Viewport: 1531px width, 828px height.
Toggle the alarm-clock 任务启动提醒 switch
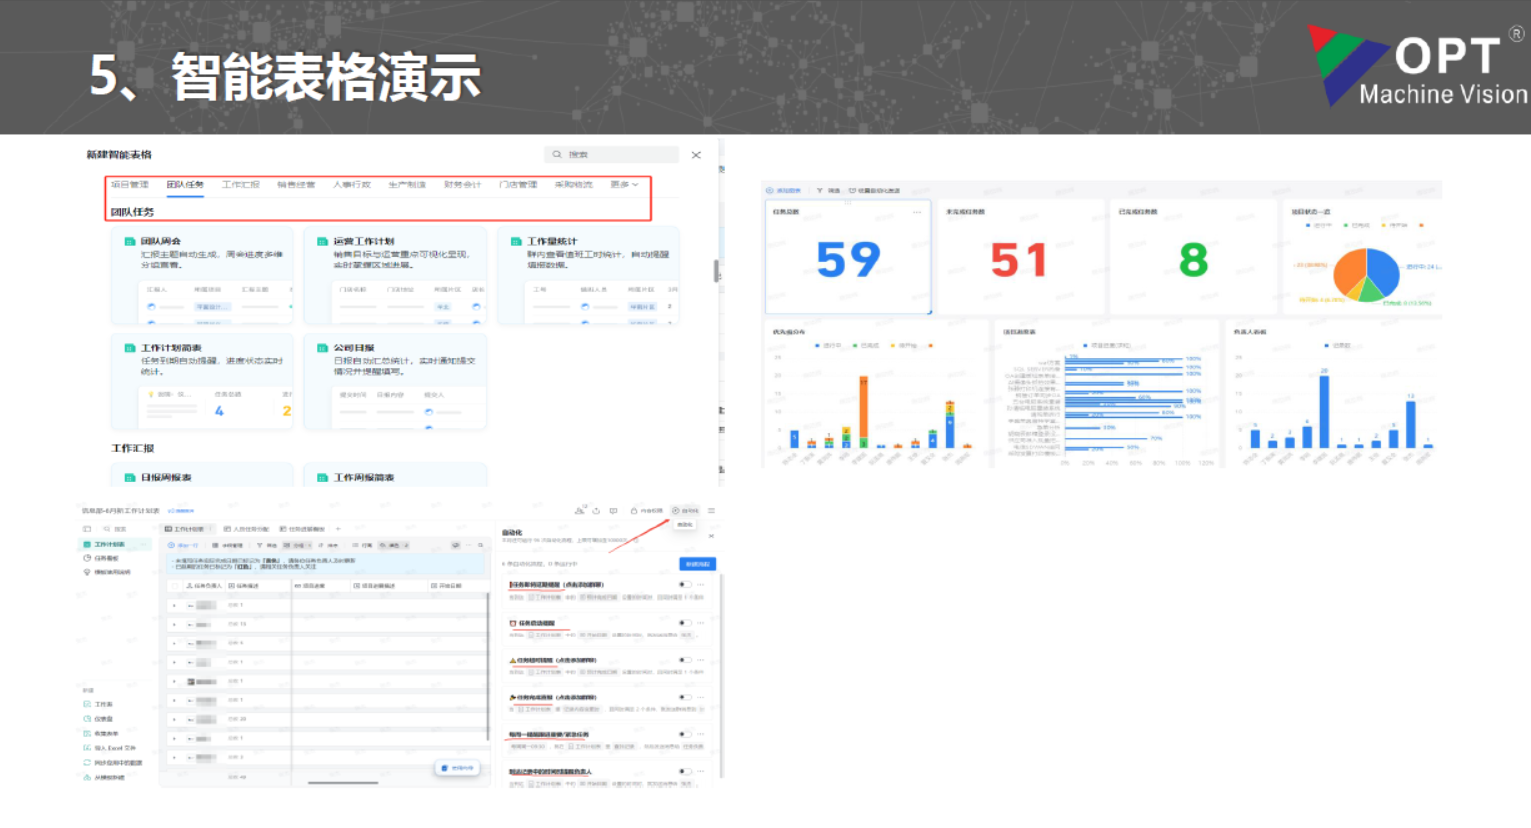[685, 622]
